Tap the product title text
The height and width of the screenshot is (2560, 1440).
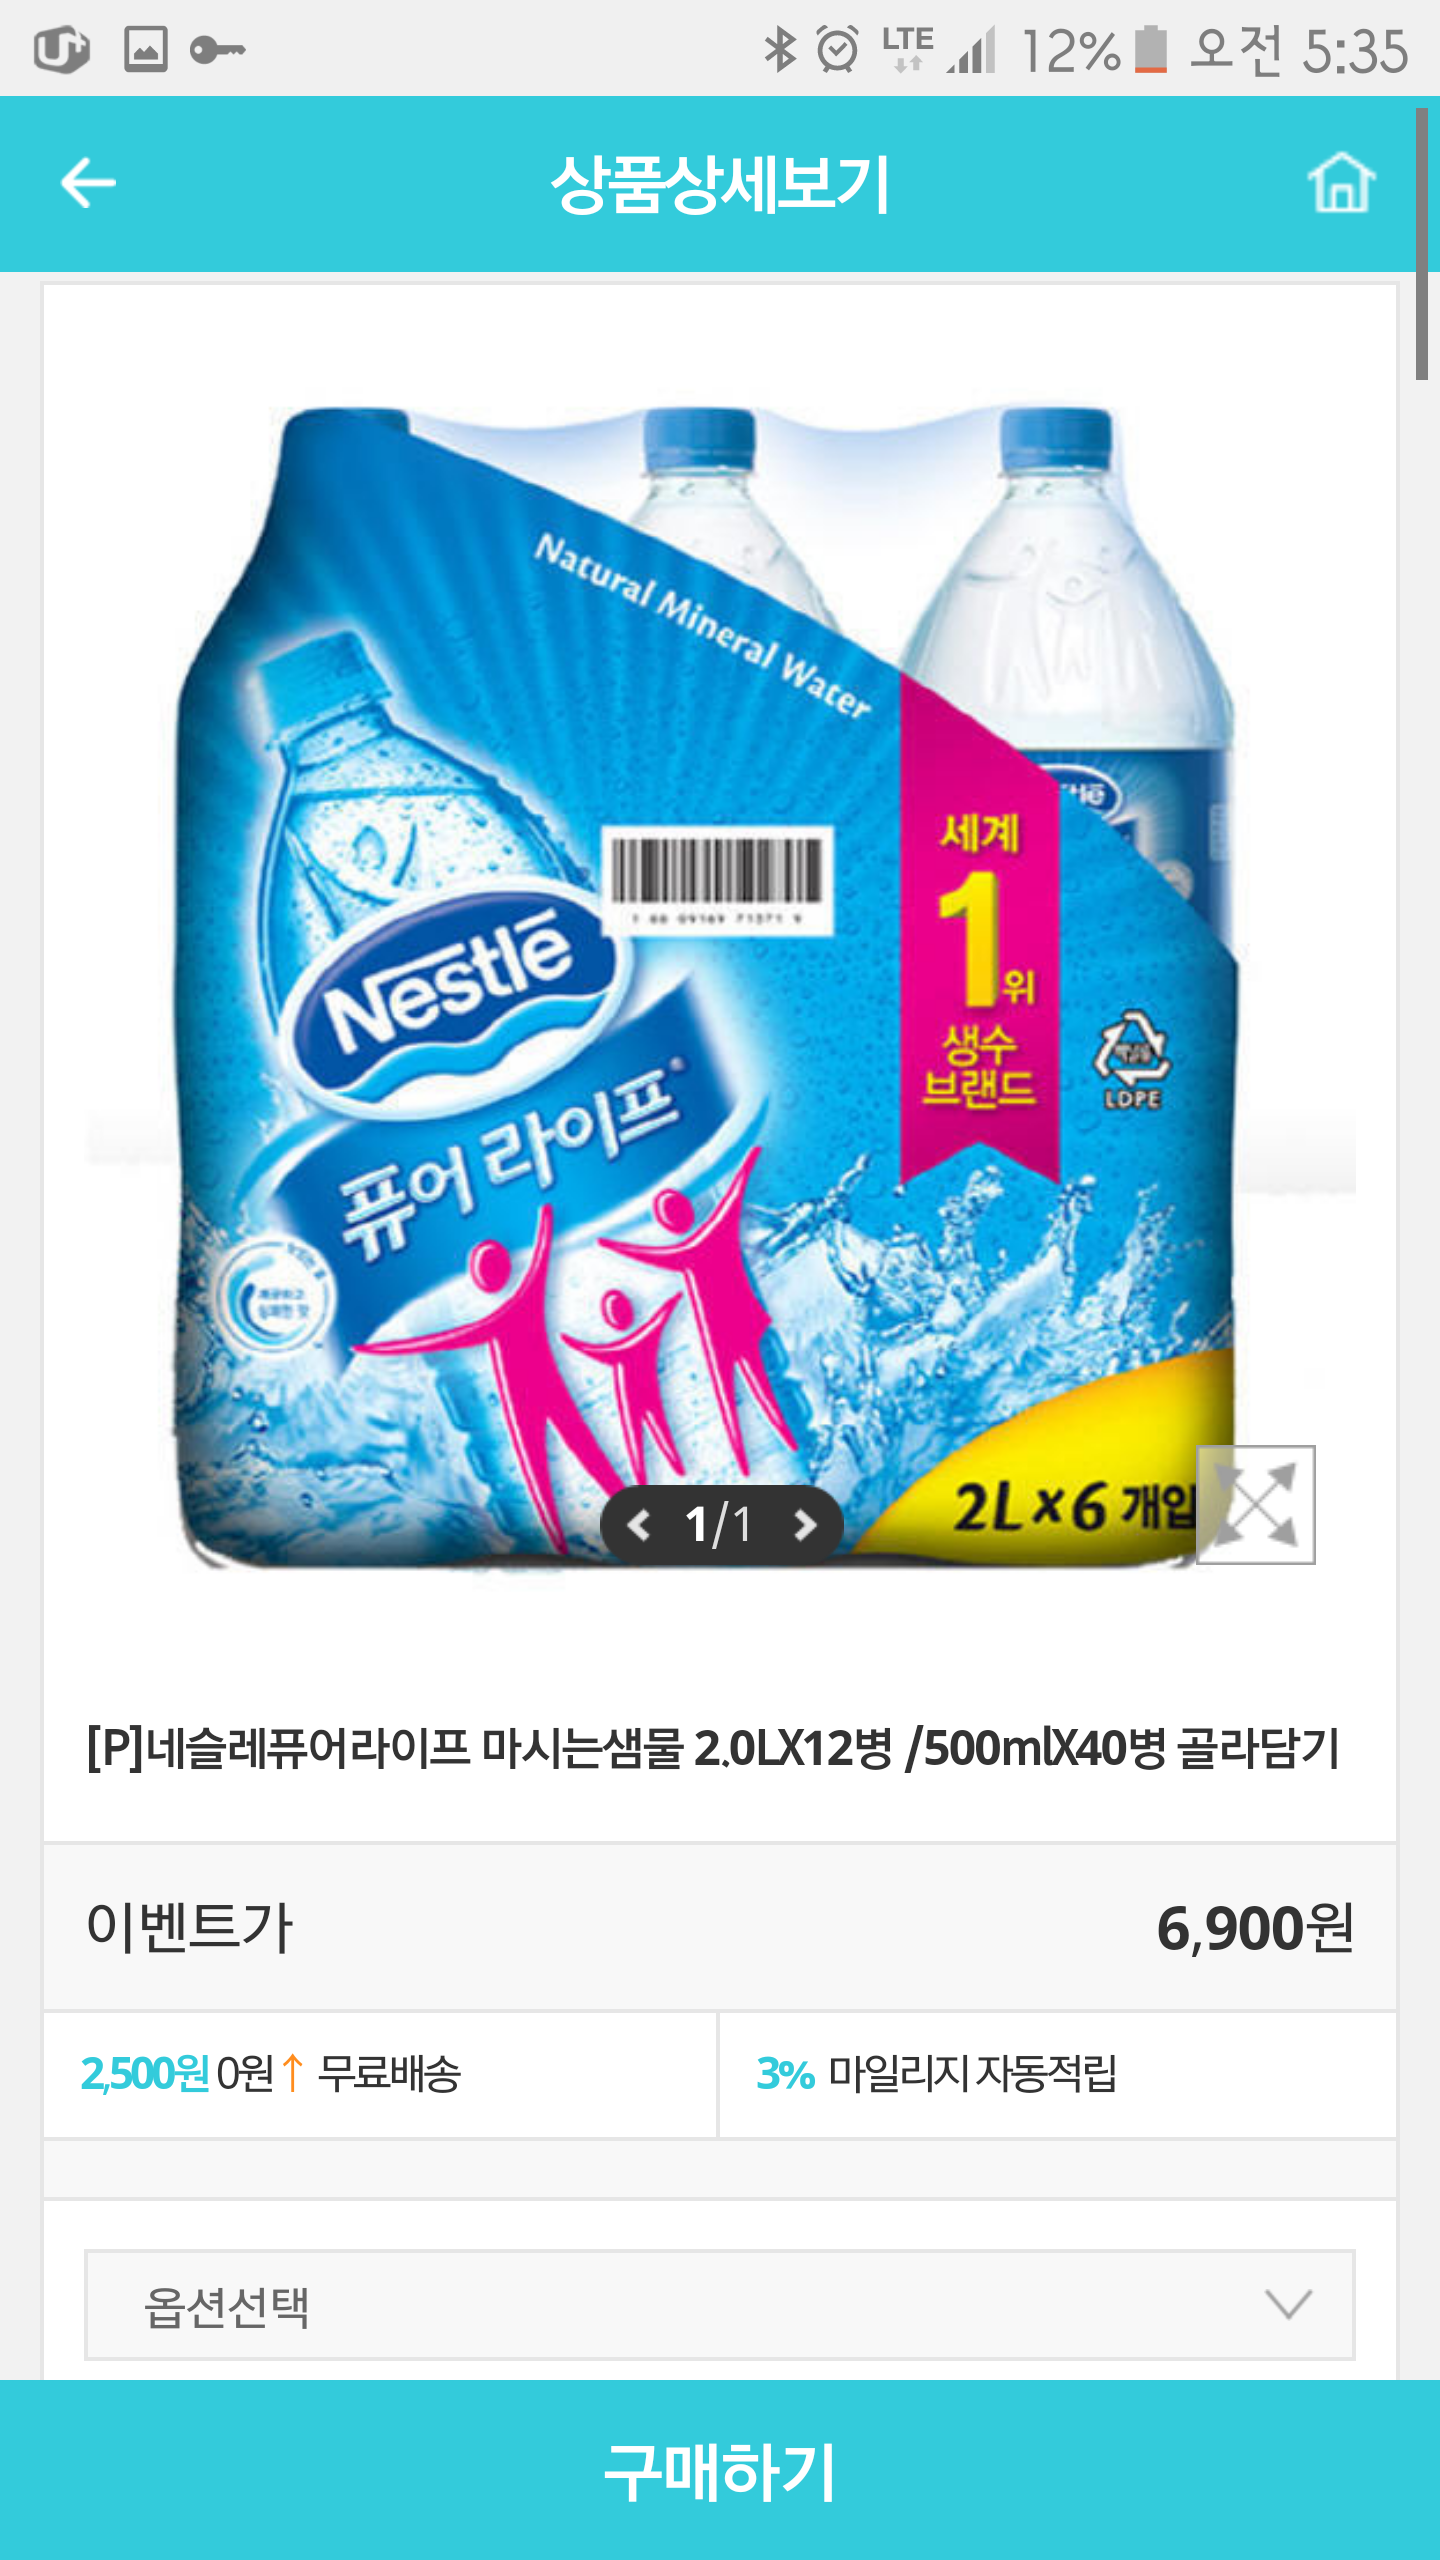pyautogui.click(x=713, y=1749)
